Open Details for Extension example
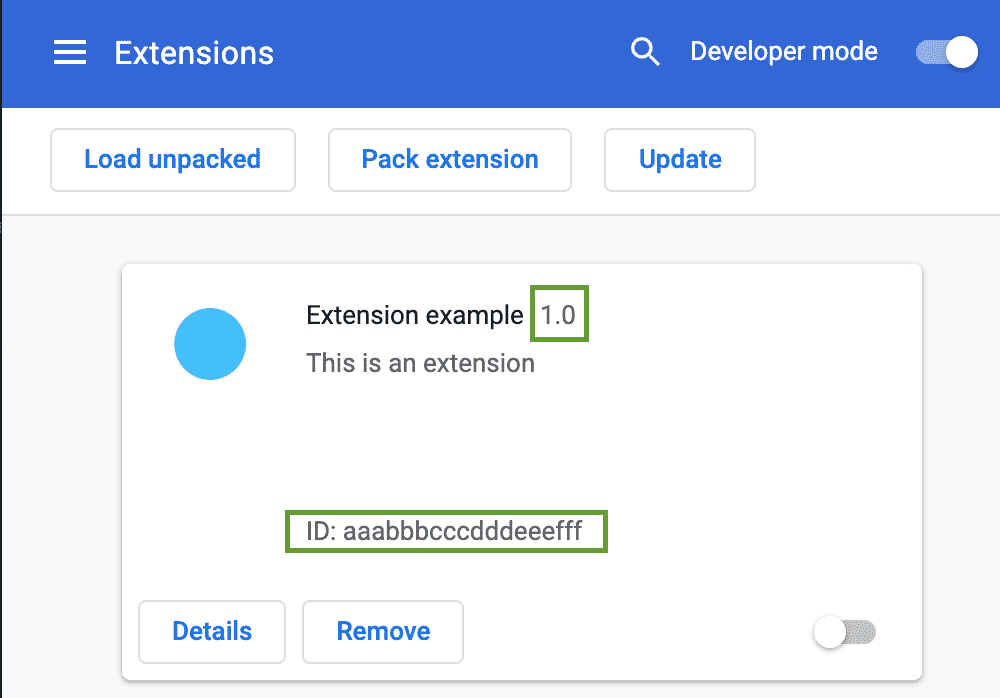Screen dimensions: 1000x698 pyautogui.click(x=211, y=632)
